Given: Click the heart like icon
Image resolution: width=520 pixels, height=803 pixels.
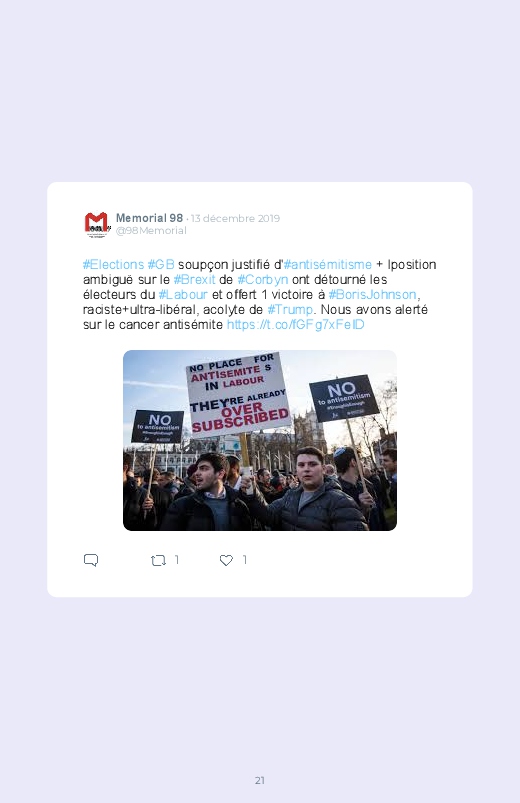Looking at the screenshot, I should point(226,561).
